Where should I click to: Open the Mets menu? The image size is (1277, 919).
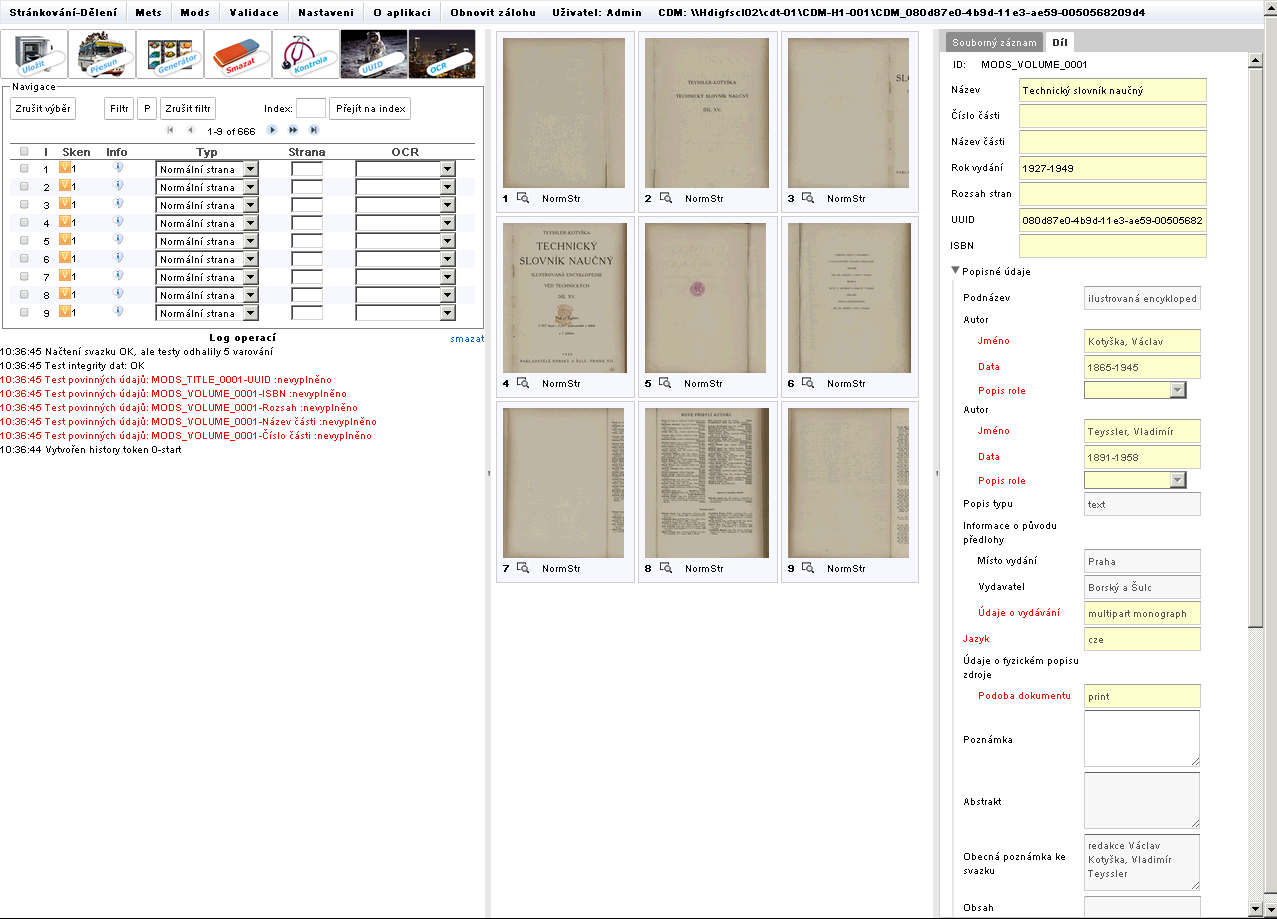pyautogui.click(x=149, y=13)
